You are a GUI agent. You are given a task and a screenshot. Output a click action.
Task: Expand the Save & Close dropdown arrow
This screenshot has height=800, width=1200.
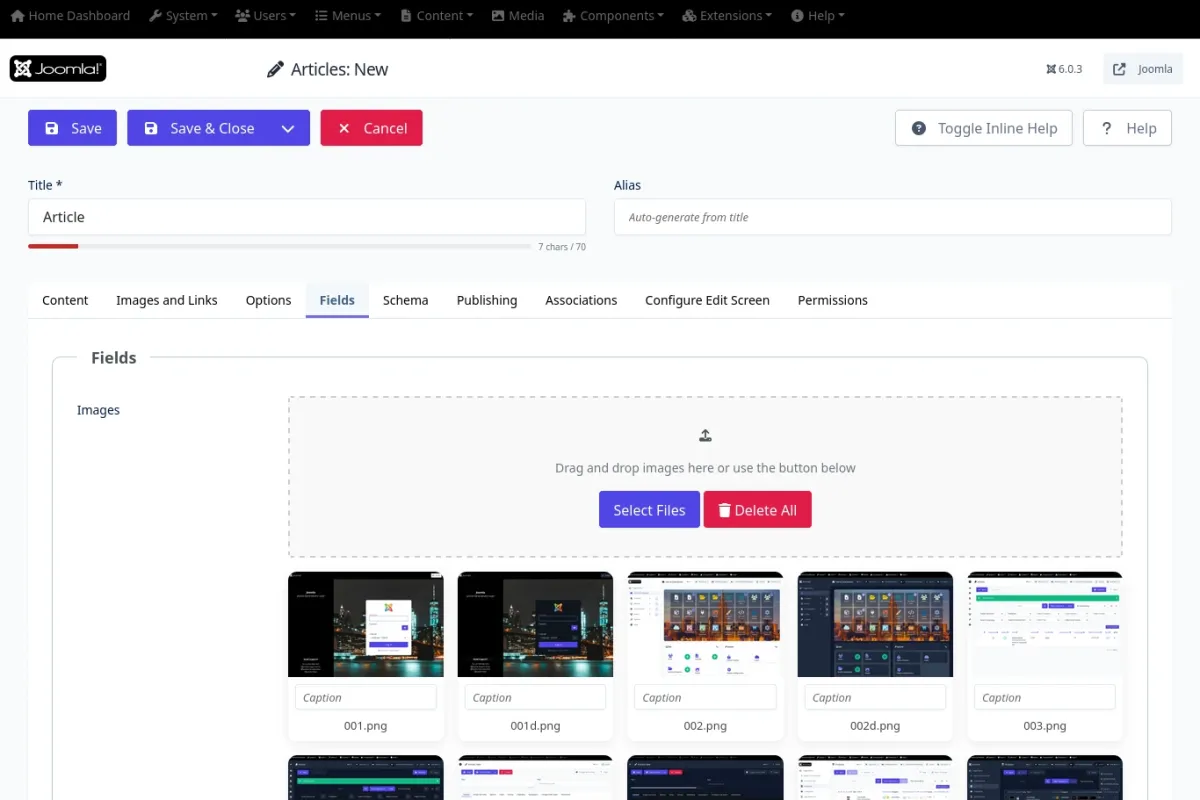coord(288,128)
